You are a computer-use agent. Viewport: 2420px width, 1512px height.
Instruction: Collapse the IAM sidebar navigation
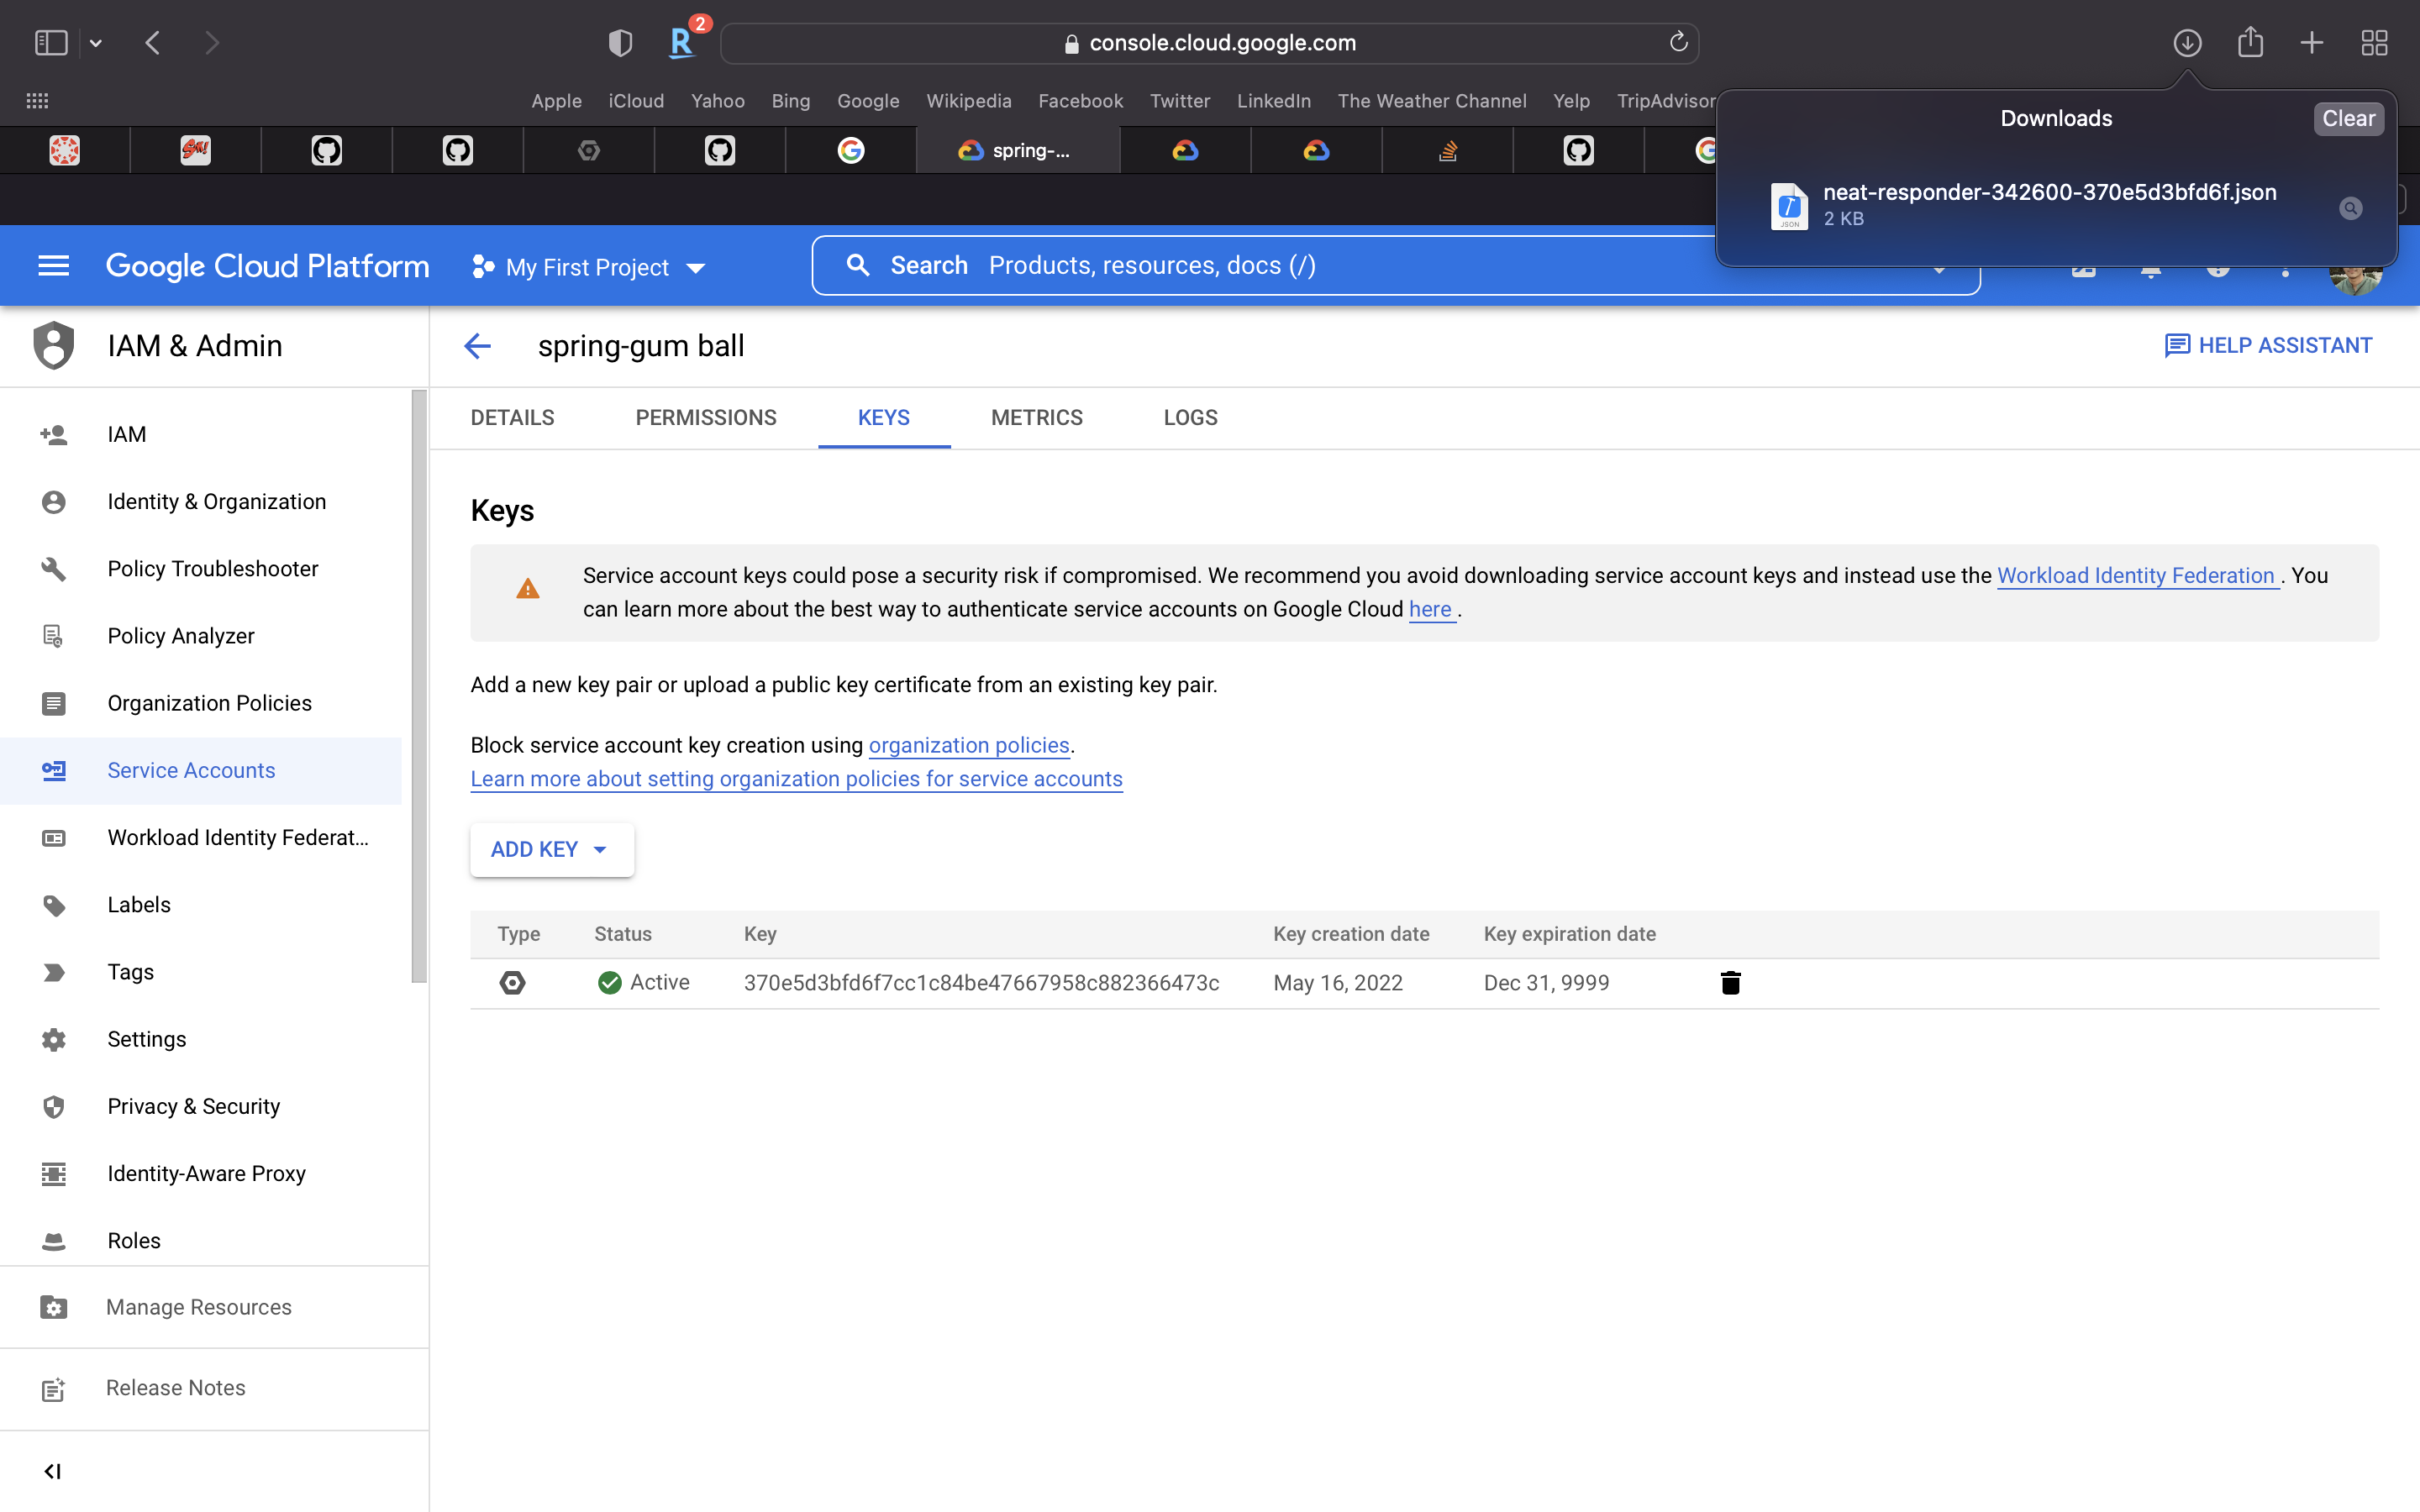point(53,1471)
